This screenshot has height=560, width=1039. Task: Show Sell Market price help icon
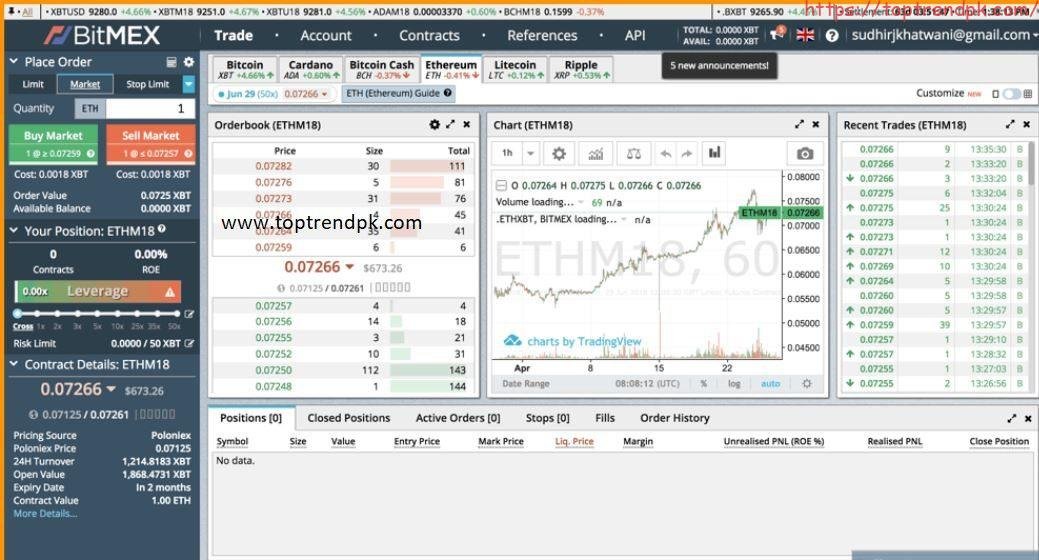188,154
